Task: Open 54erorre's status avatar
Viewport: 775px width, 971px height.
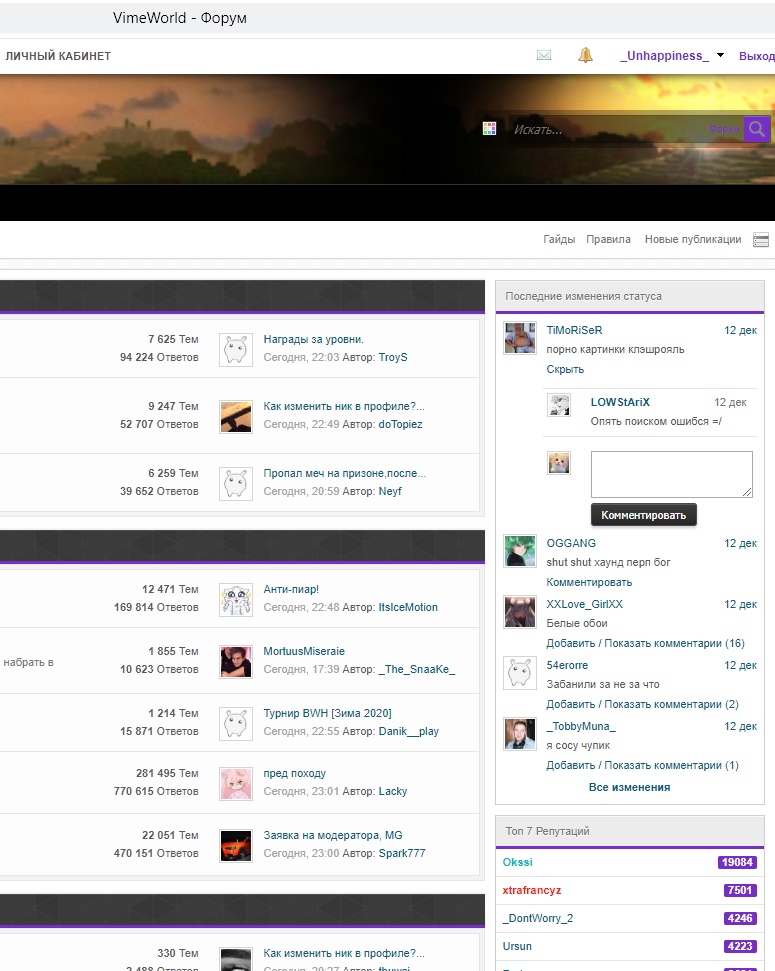Action: tap(520, 673)
